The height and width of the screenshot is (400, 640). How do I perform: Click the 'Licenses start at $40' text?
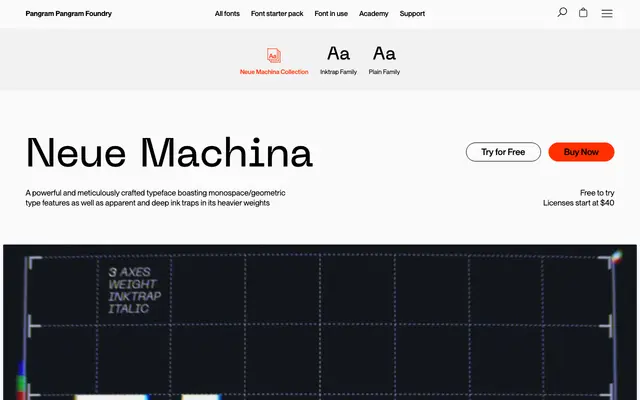578,203
